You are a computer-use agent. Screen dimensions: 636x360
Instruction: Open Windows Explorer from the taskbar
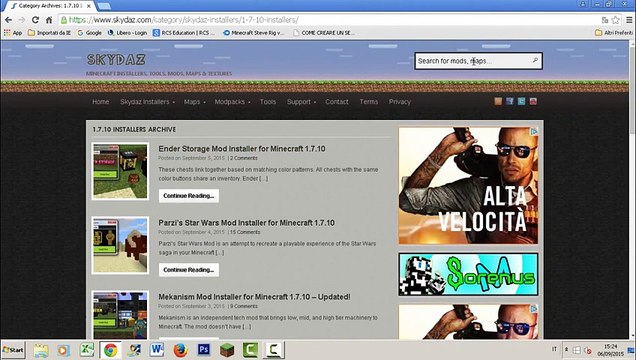41,350
